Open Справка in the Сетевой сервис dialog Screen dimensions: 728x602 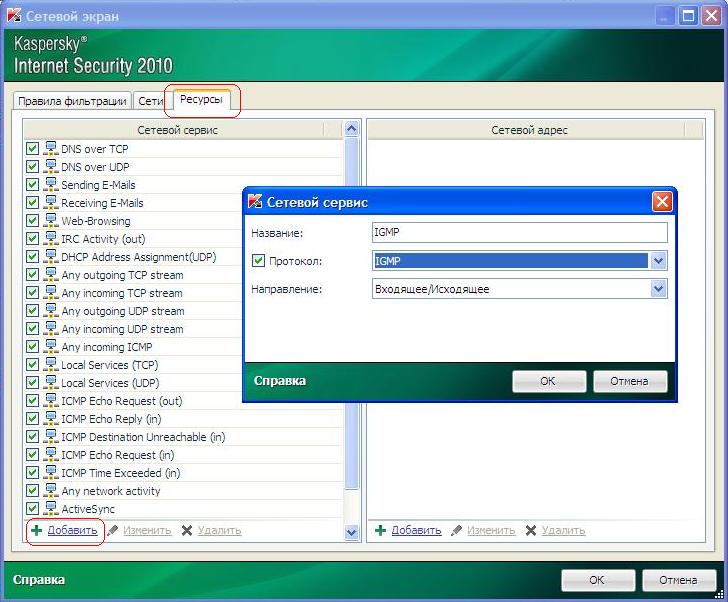pos(280,381)
